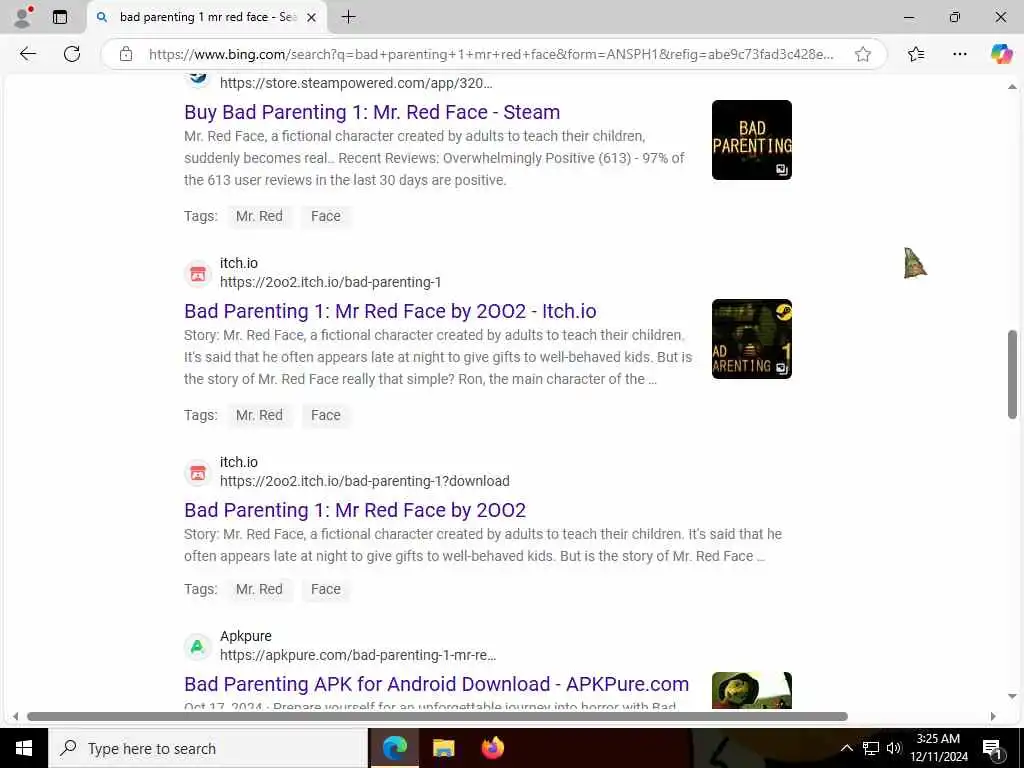Select Mr. Red tag under download result

point(259,589)
